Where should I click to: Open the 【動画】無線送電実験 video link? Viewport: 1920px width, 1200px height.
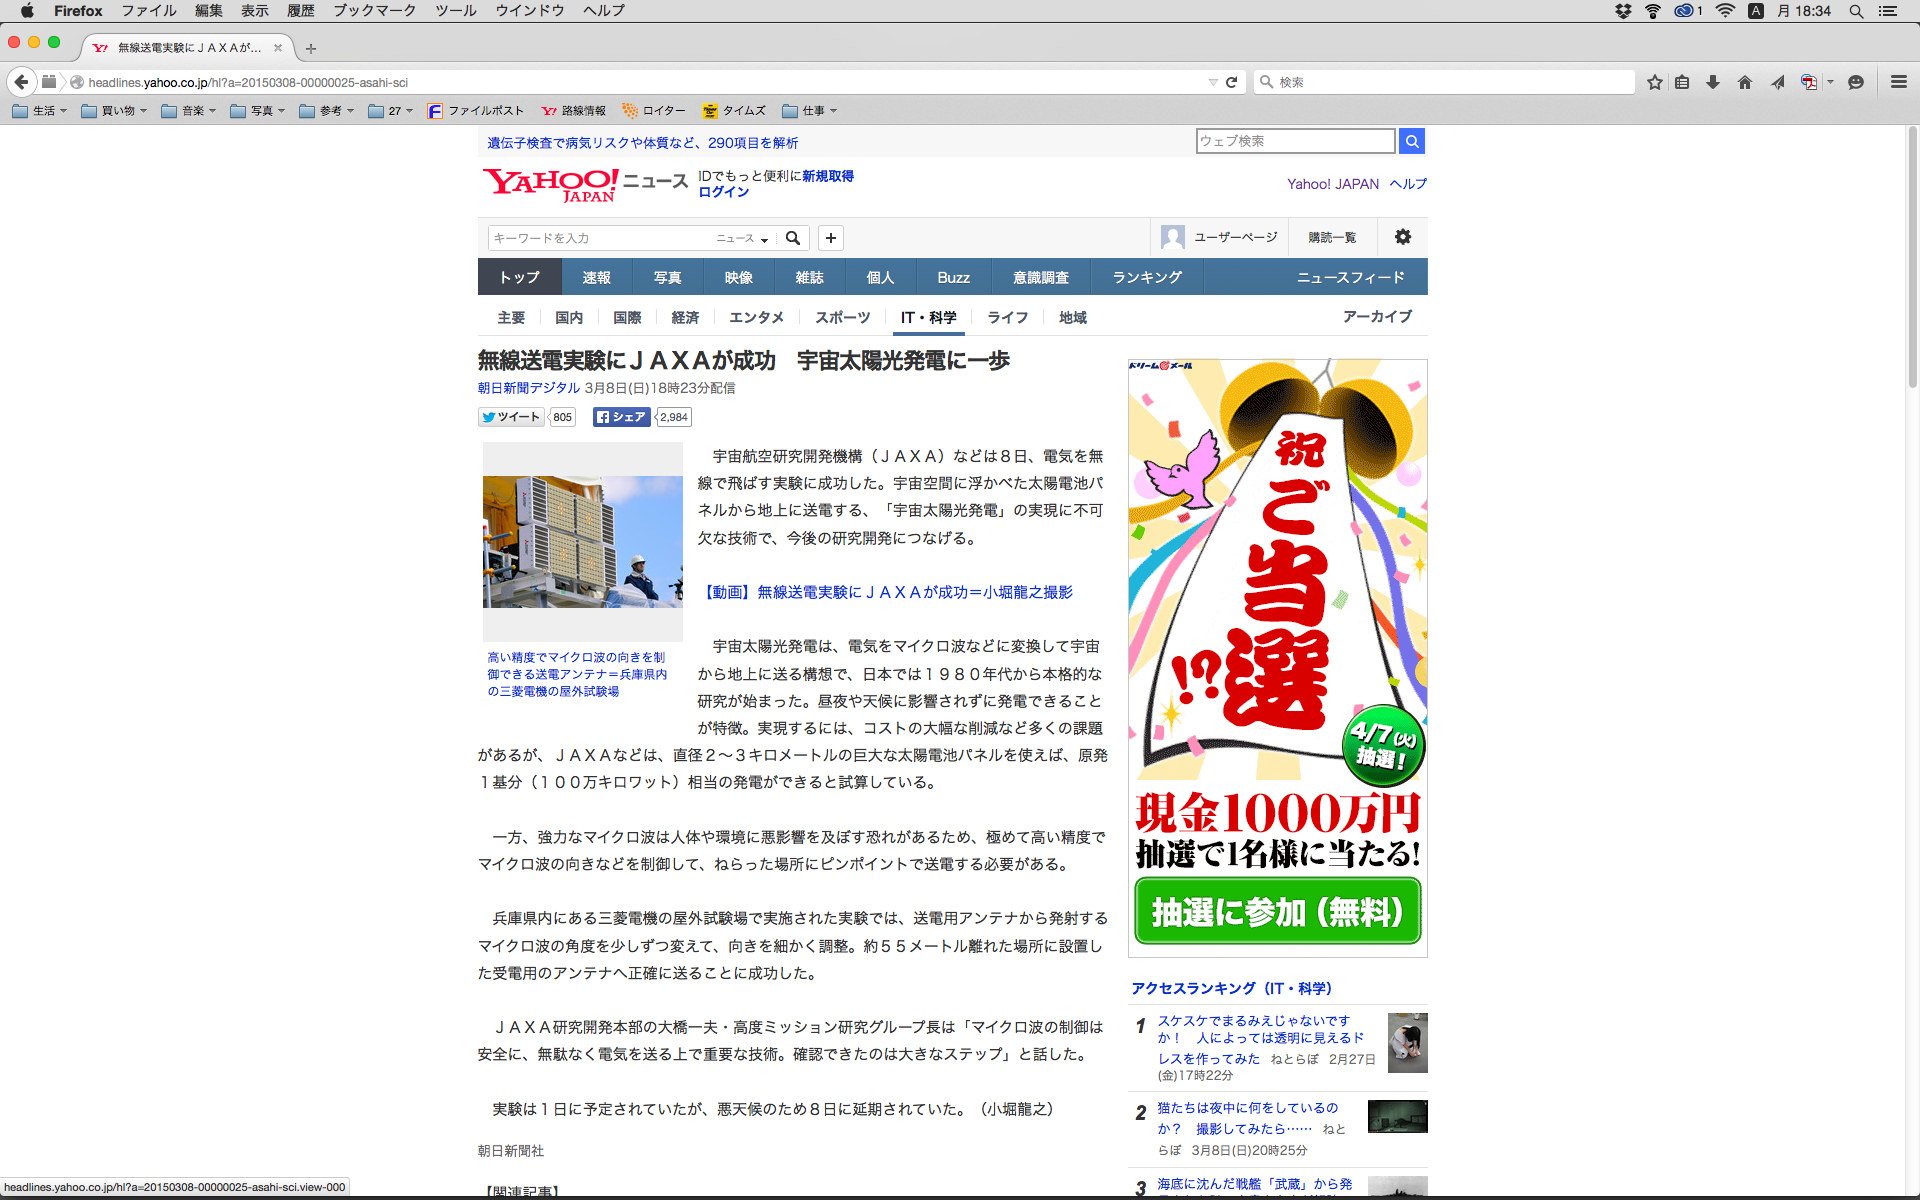point(888,592)
